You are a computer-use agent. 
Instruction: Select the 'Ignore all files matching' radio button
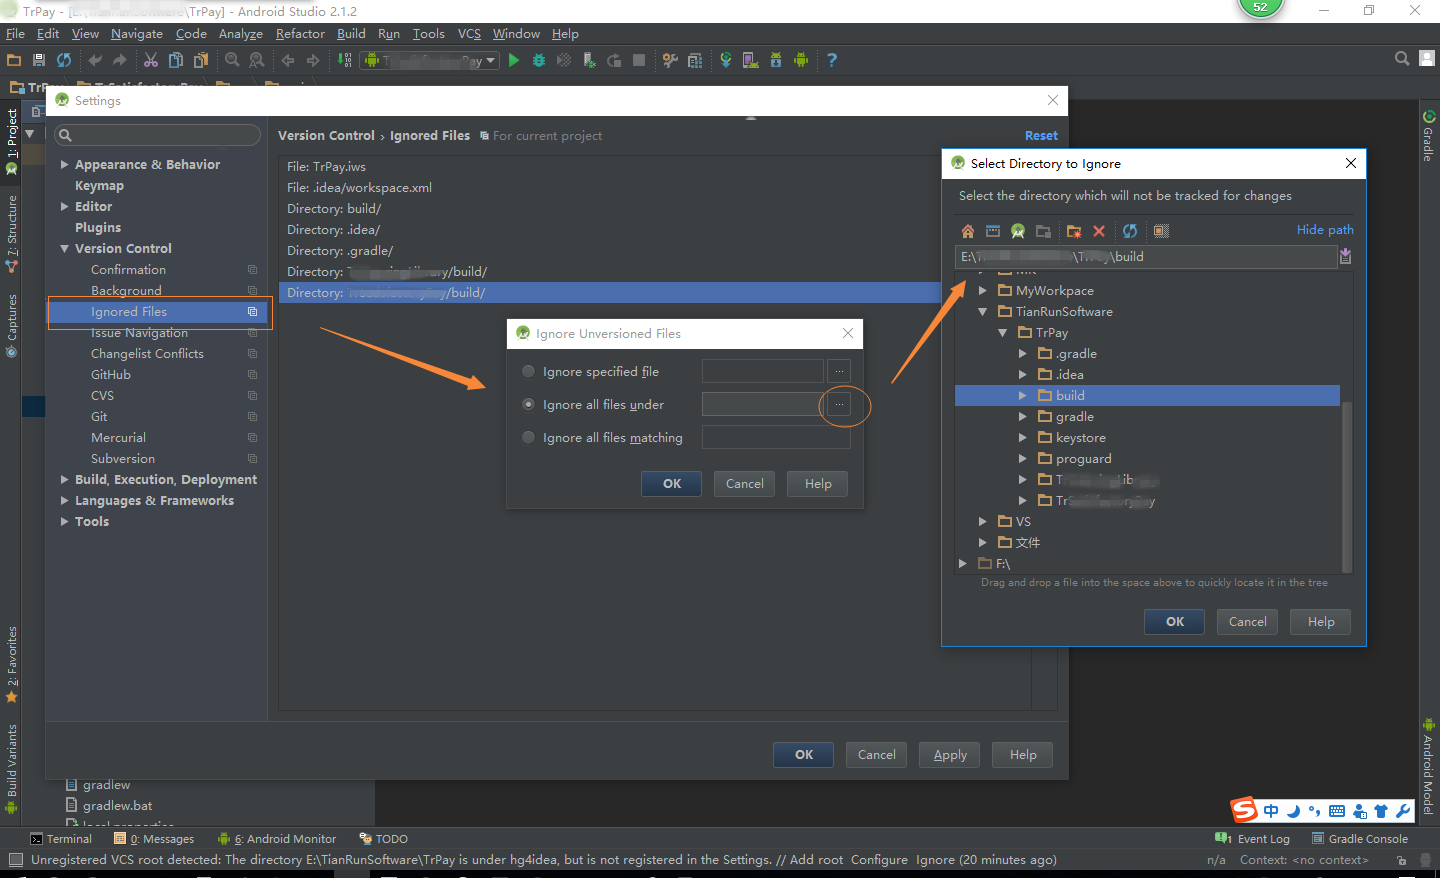528,437
